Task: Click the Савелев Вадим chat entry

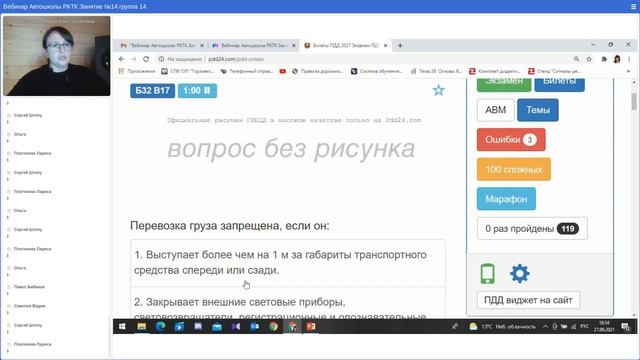Action: (29, 306)
